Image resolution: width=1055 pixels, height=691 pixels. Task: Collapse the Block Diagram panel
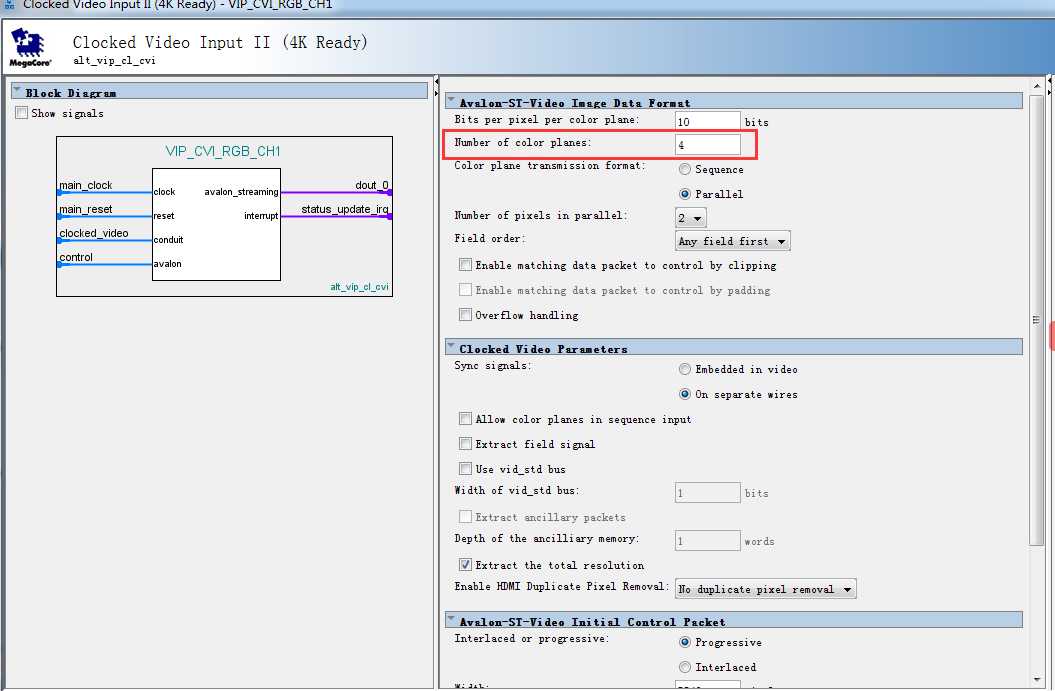[x=17, y=90]
